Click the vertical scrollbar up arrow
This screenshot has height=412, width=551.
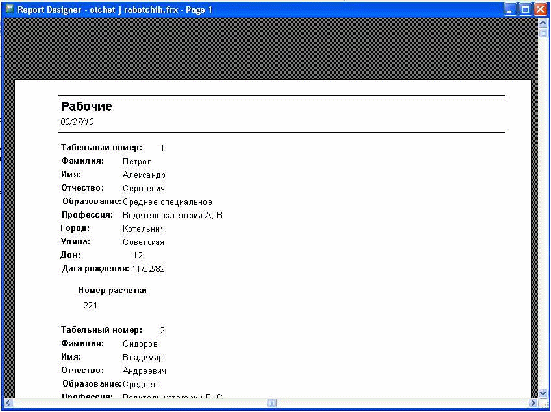(x=543, y=23)
